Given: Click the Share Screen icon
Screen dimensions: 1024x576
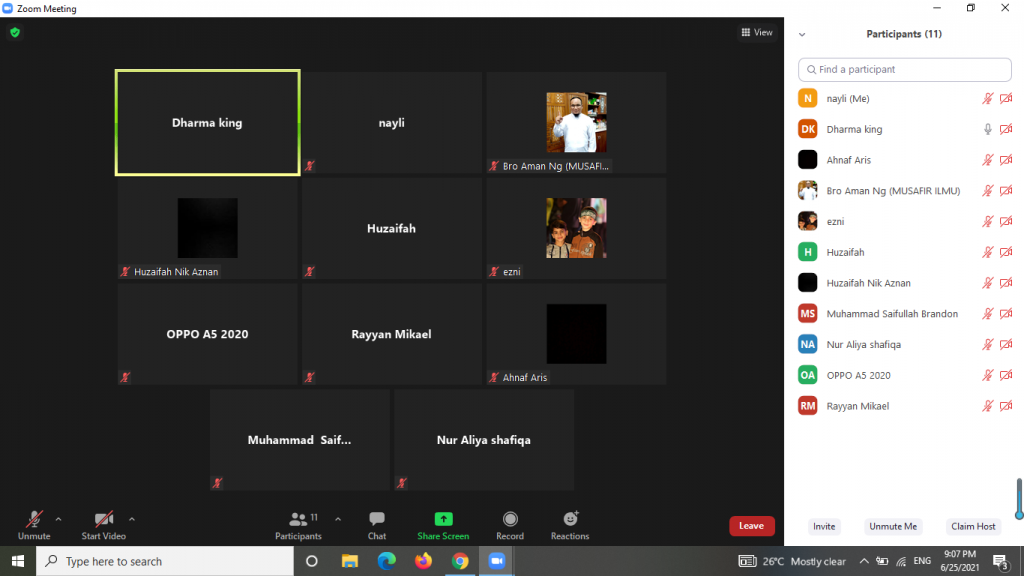Looking at the screenshot, I should [x=443, y=519].
